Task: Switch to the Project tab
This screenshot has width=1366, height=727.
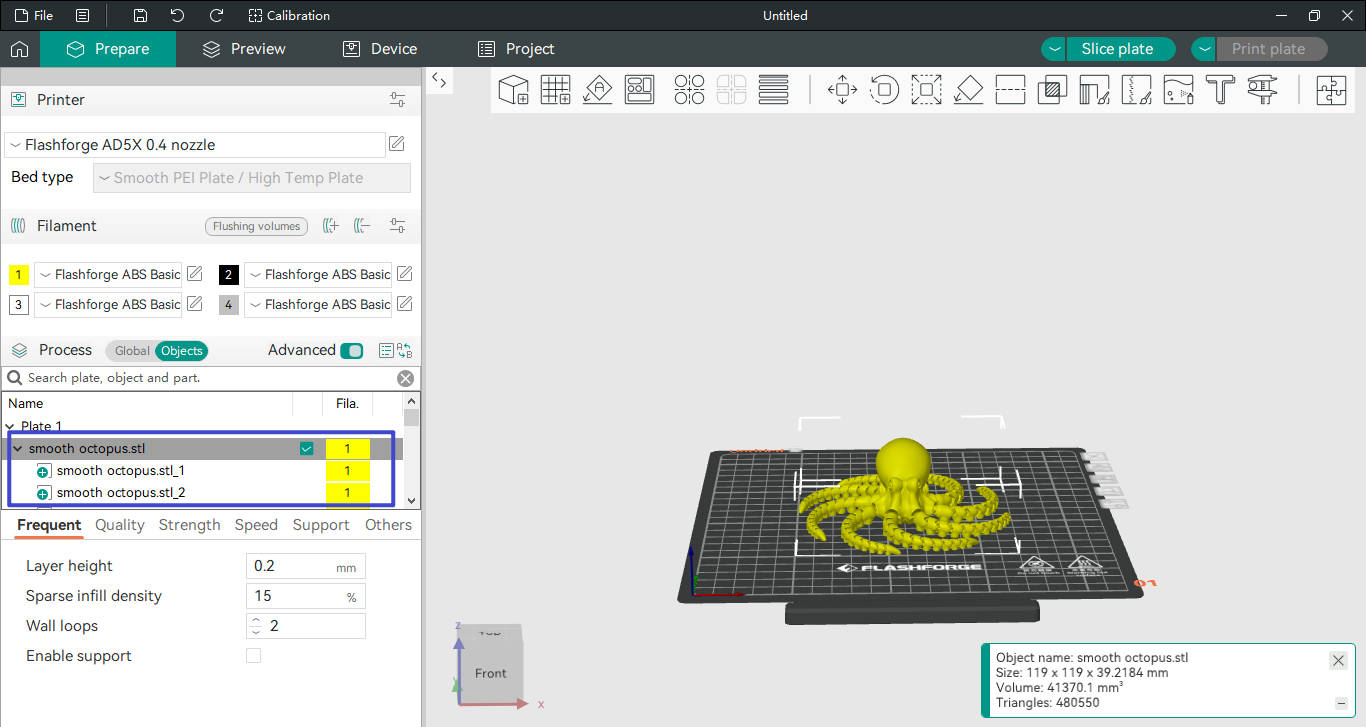Action: [516, 49]
